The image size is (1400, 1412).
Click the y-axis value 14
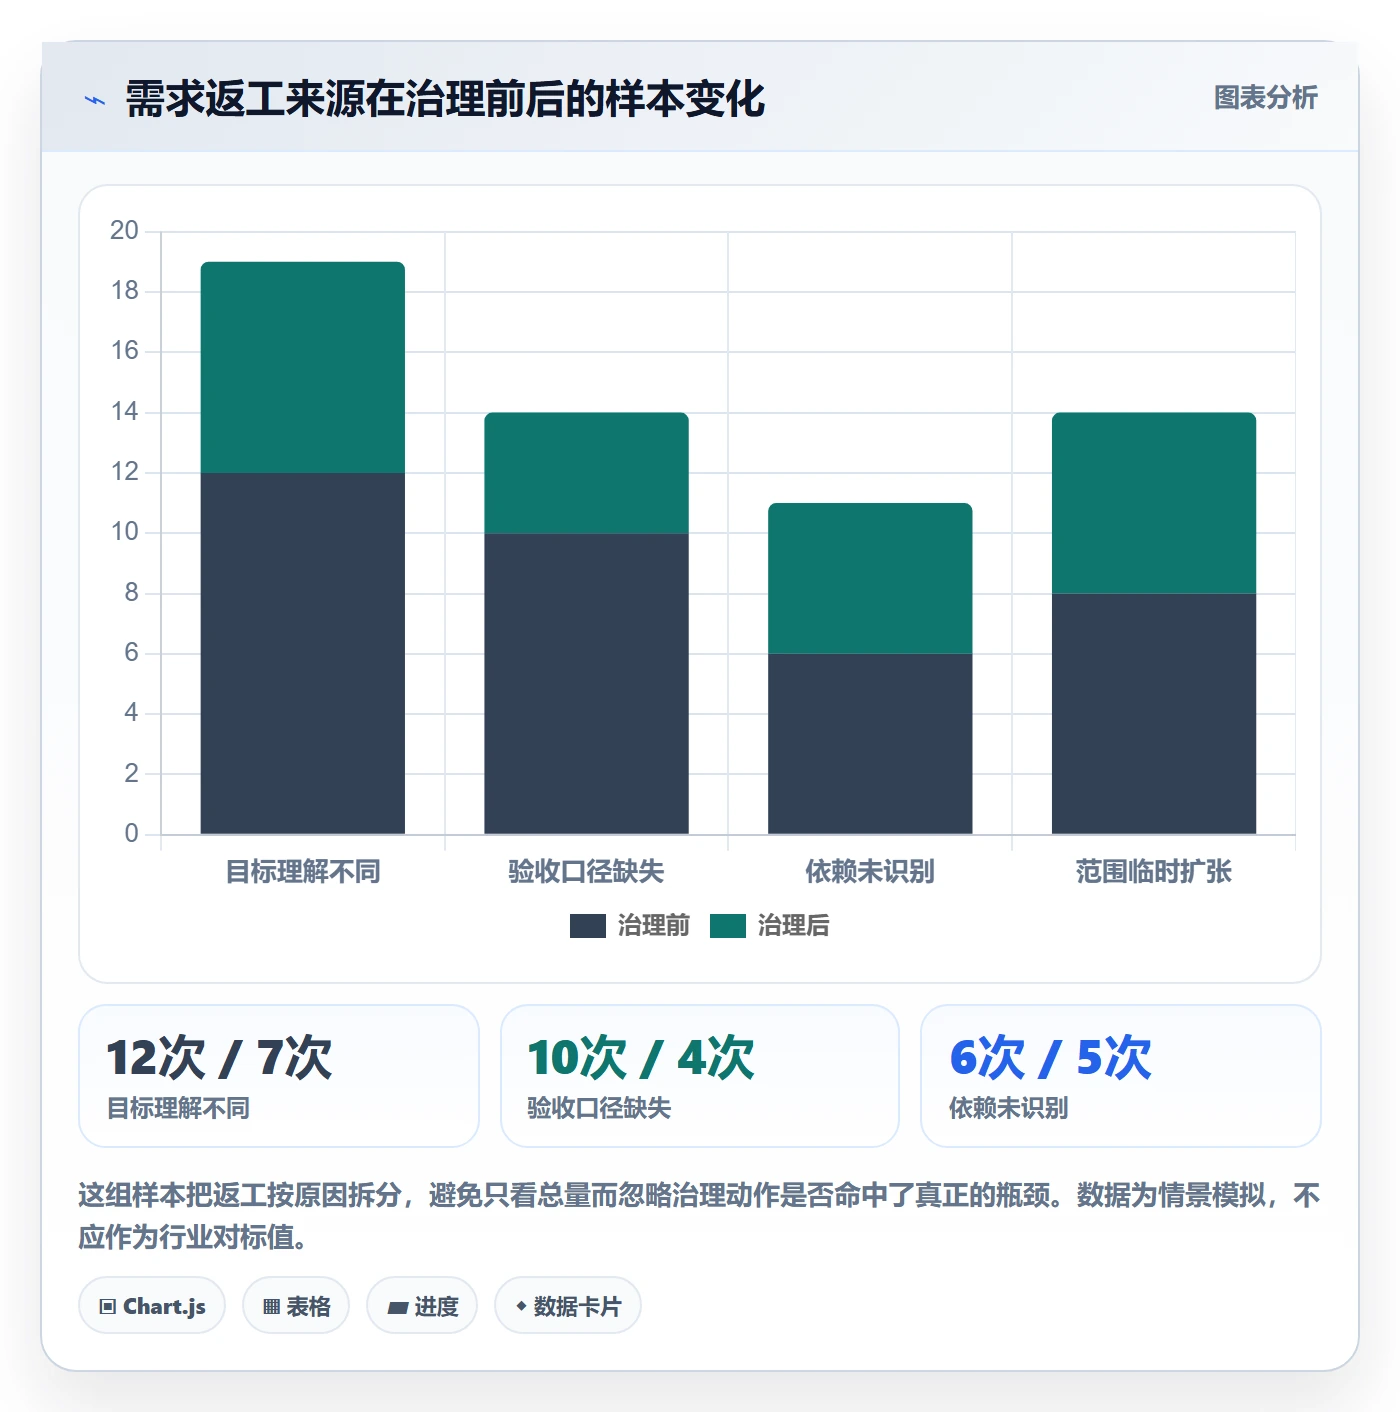(x=125, y=412)
